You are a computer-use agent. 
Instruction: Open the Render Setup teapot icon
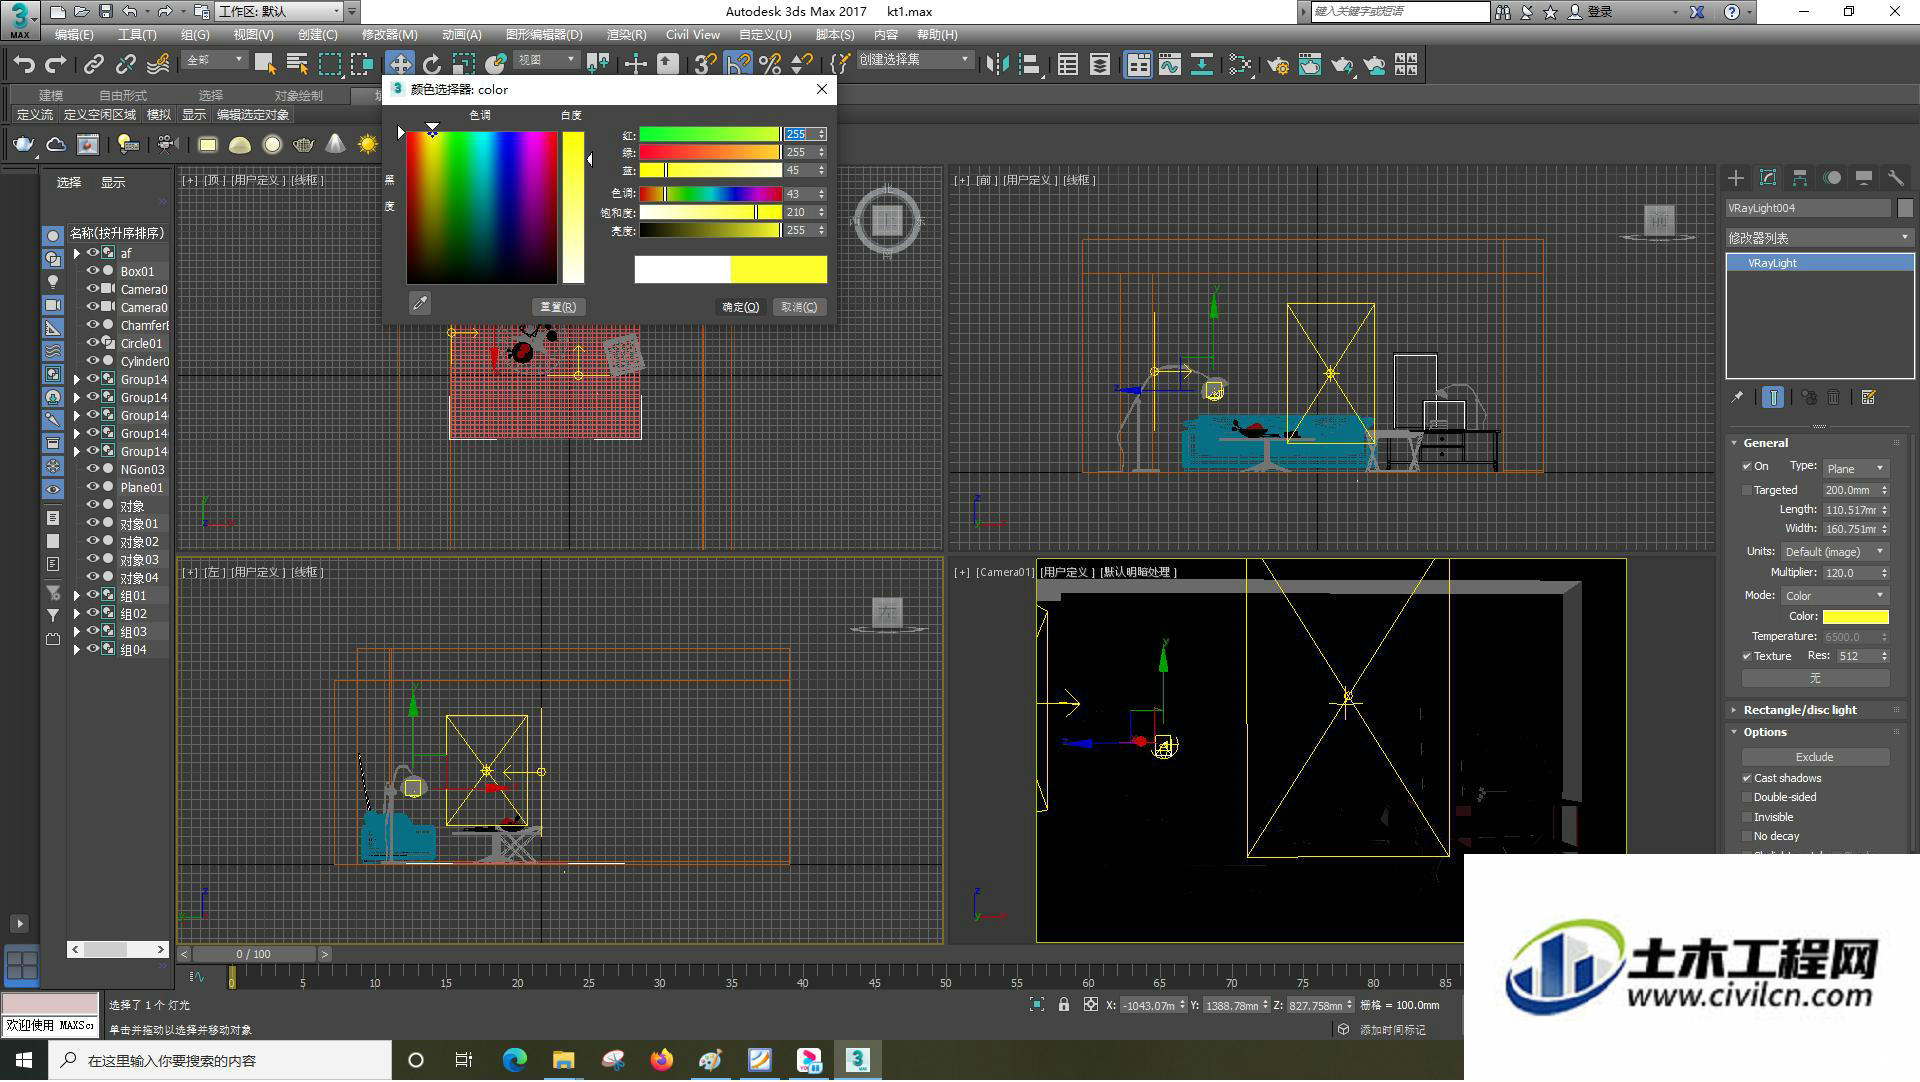(x=1278, y=65)
